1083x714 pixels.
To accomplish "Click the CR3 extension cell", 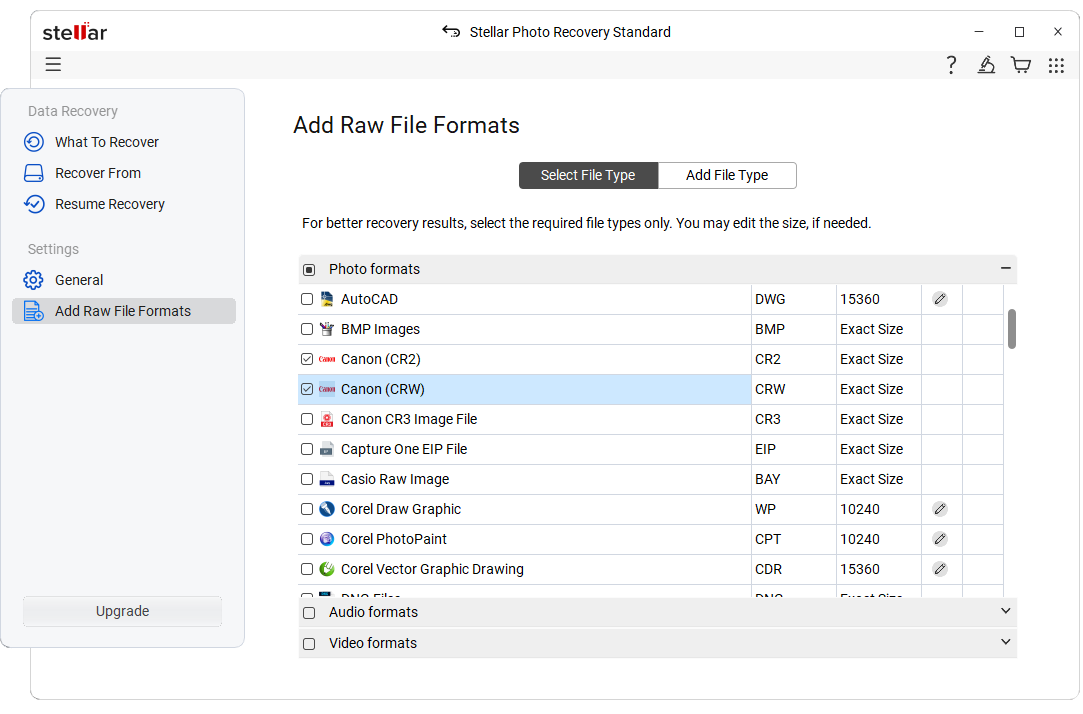I will click(794, 420).
